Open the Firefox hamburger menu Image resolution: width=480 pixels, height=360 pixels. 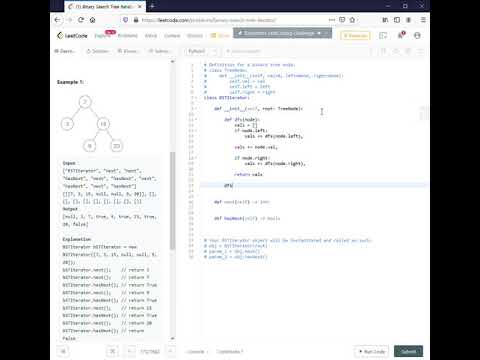tap(423, 20)
